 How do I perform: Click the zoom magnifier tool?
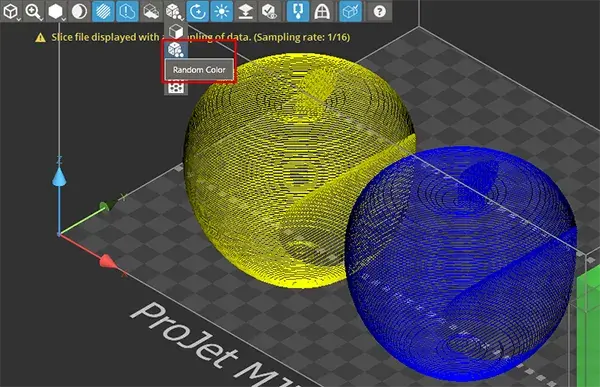[34, 11]
